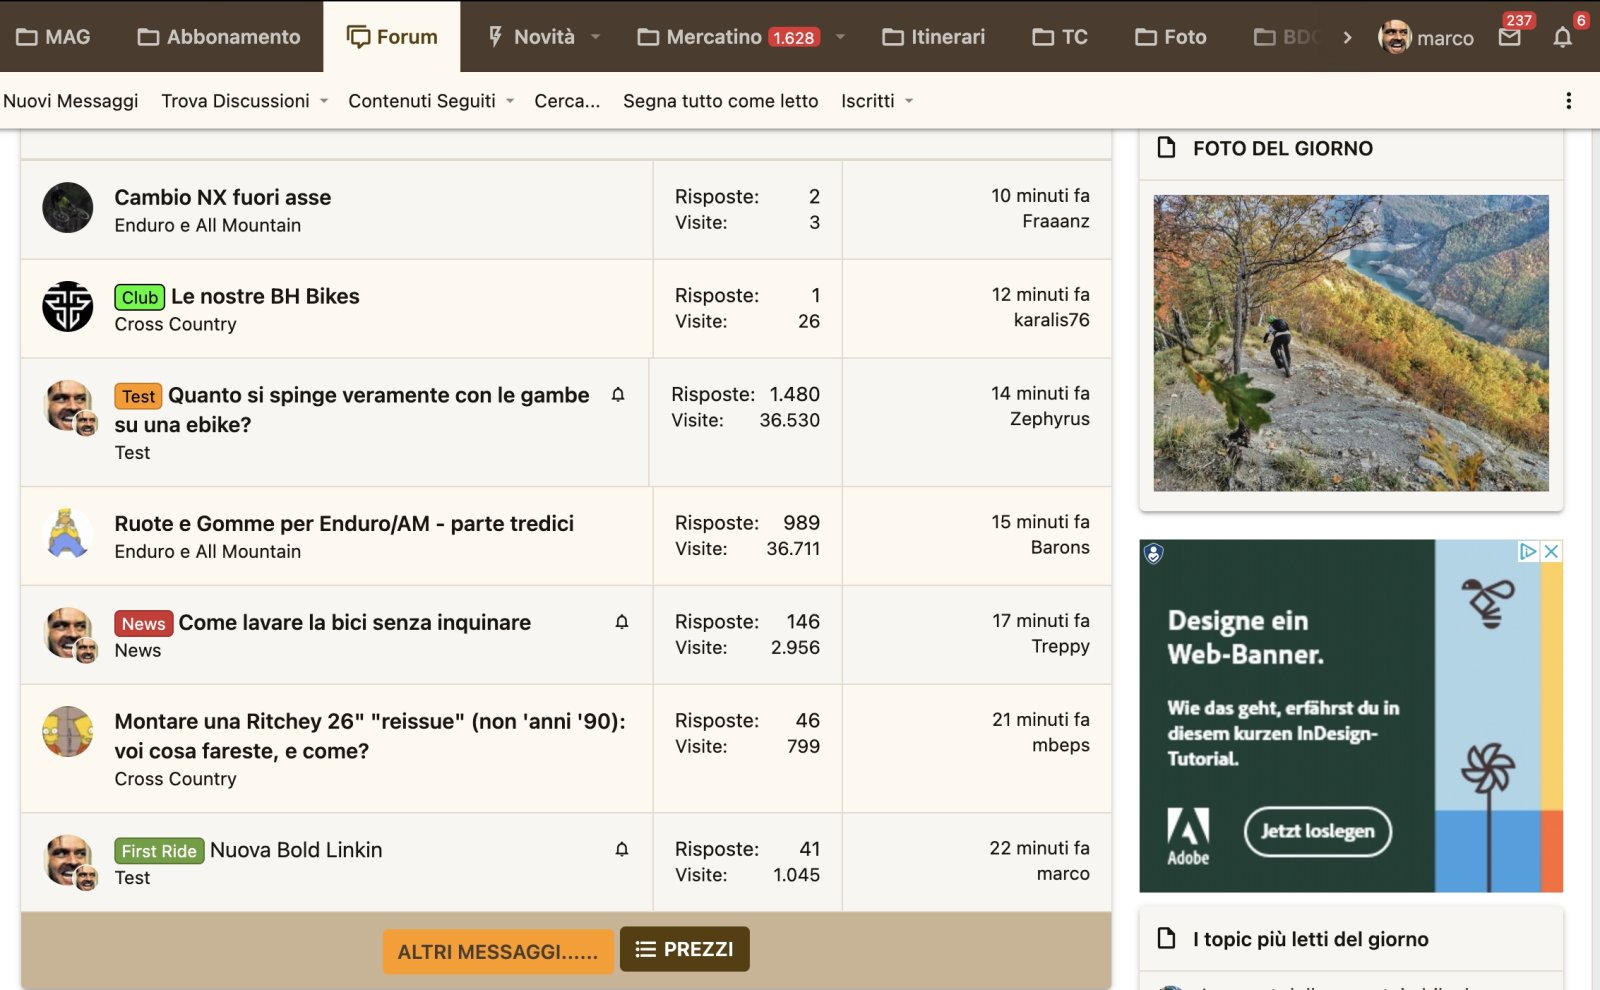
Task: Show more navigation items with chevron
Action: click(1347, 37)
